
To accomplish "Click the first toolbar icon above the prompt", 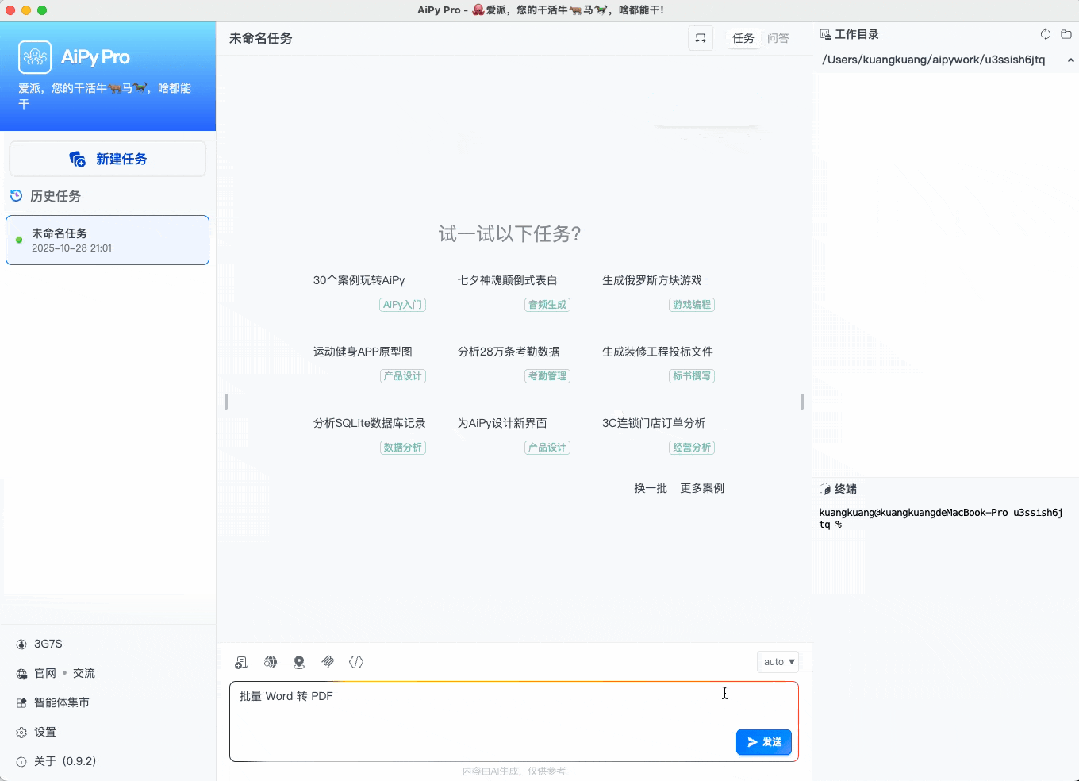I will pos(241,662).
